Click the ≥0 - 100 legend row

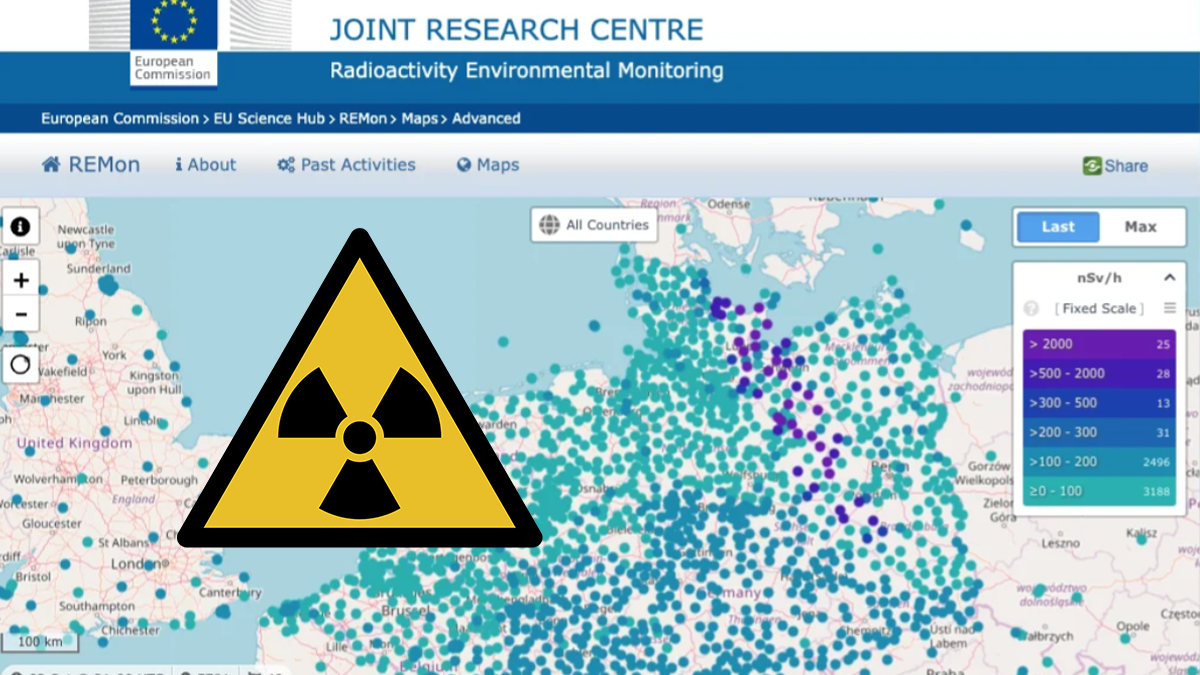tap(1099, 491)
